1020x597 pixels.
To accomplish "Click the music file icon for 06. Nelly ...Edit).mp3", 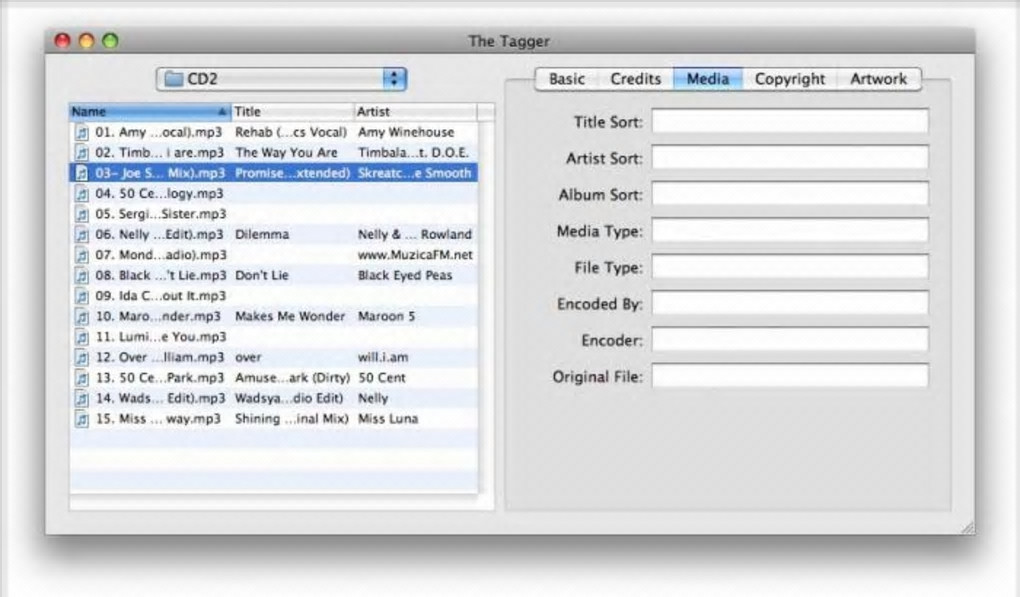I will 82,235.
